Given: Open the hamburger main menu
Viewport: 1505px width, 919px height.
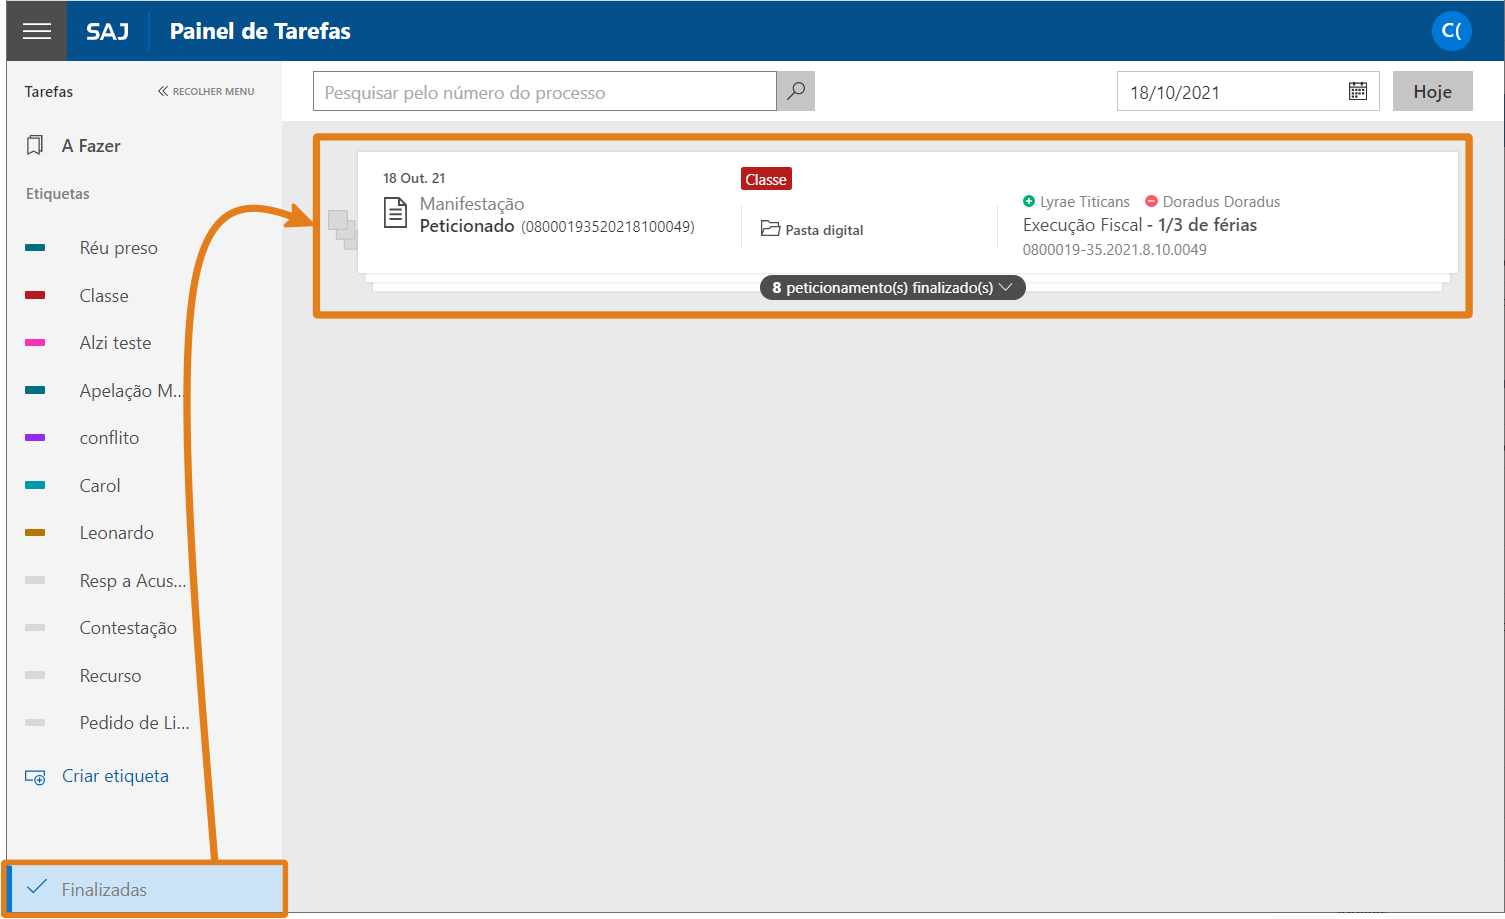Looking at the screenshot, I should (37, 31).
